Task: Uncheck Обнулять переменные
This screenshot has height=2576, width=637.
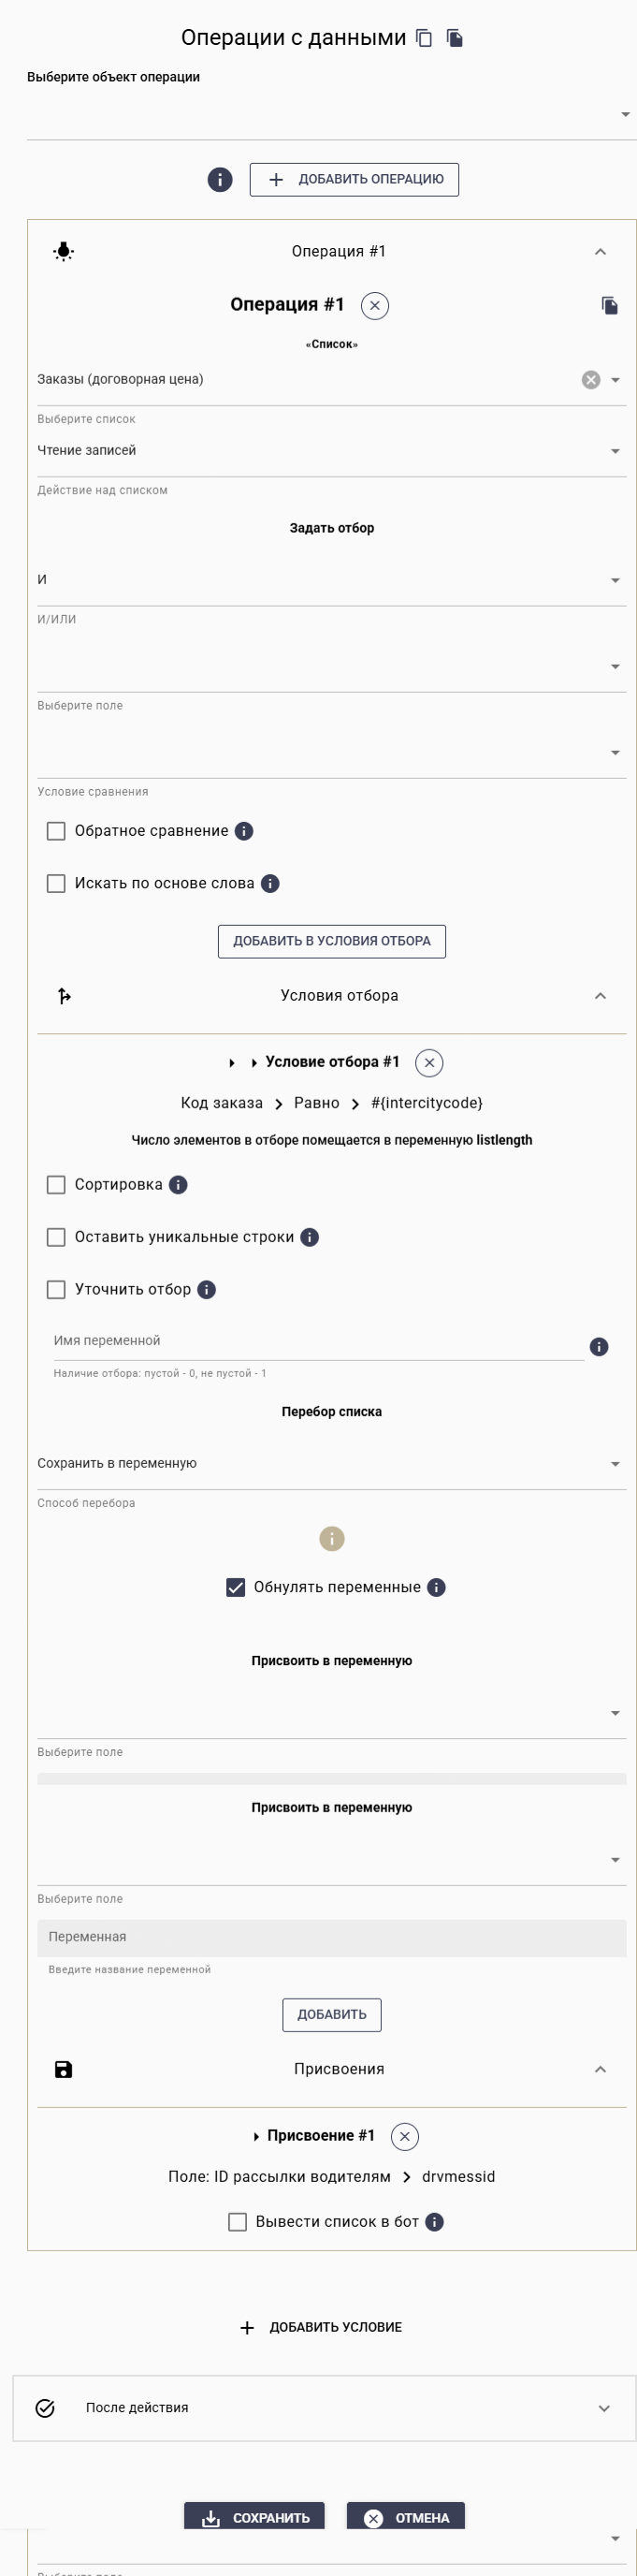Action: point(236,1586)
